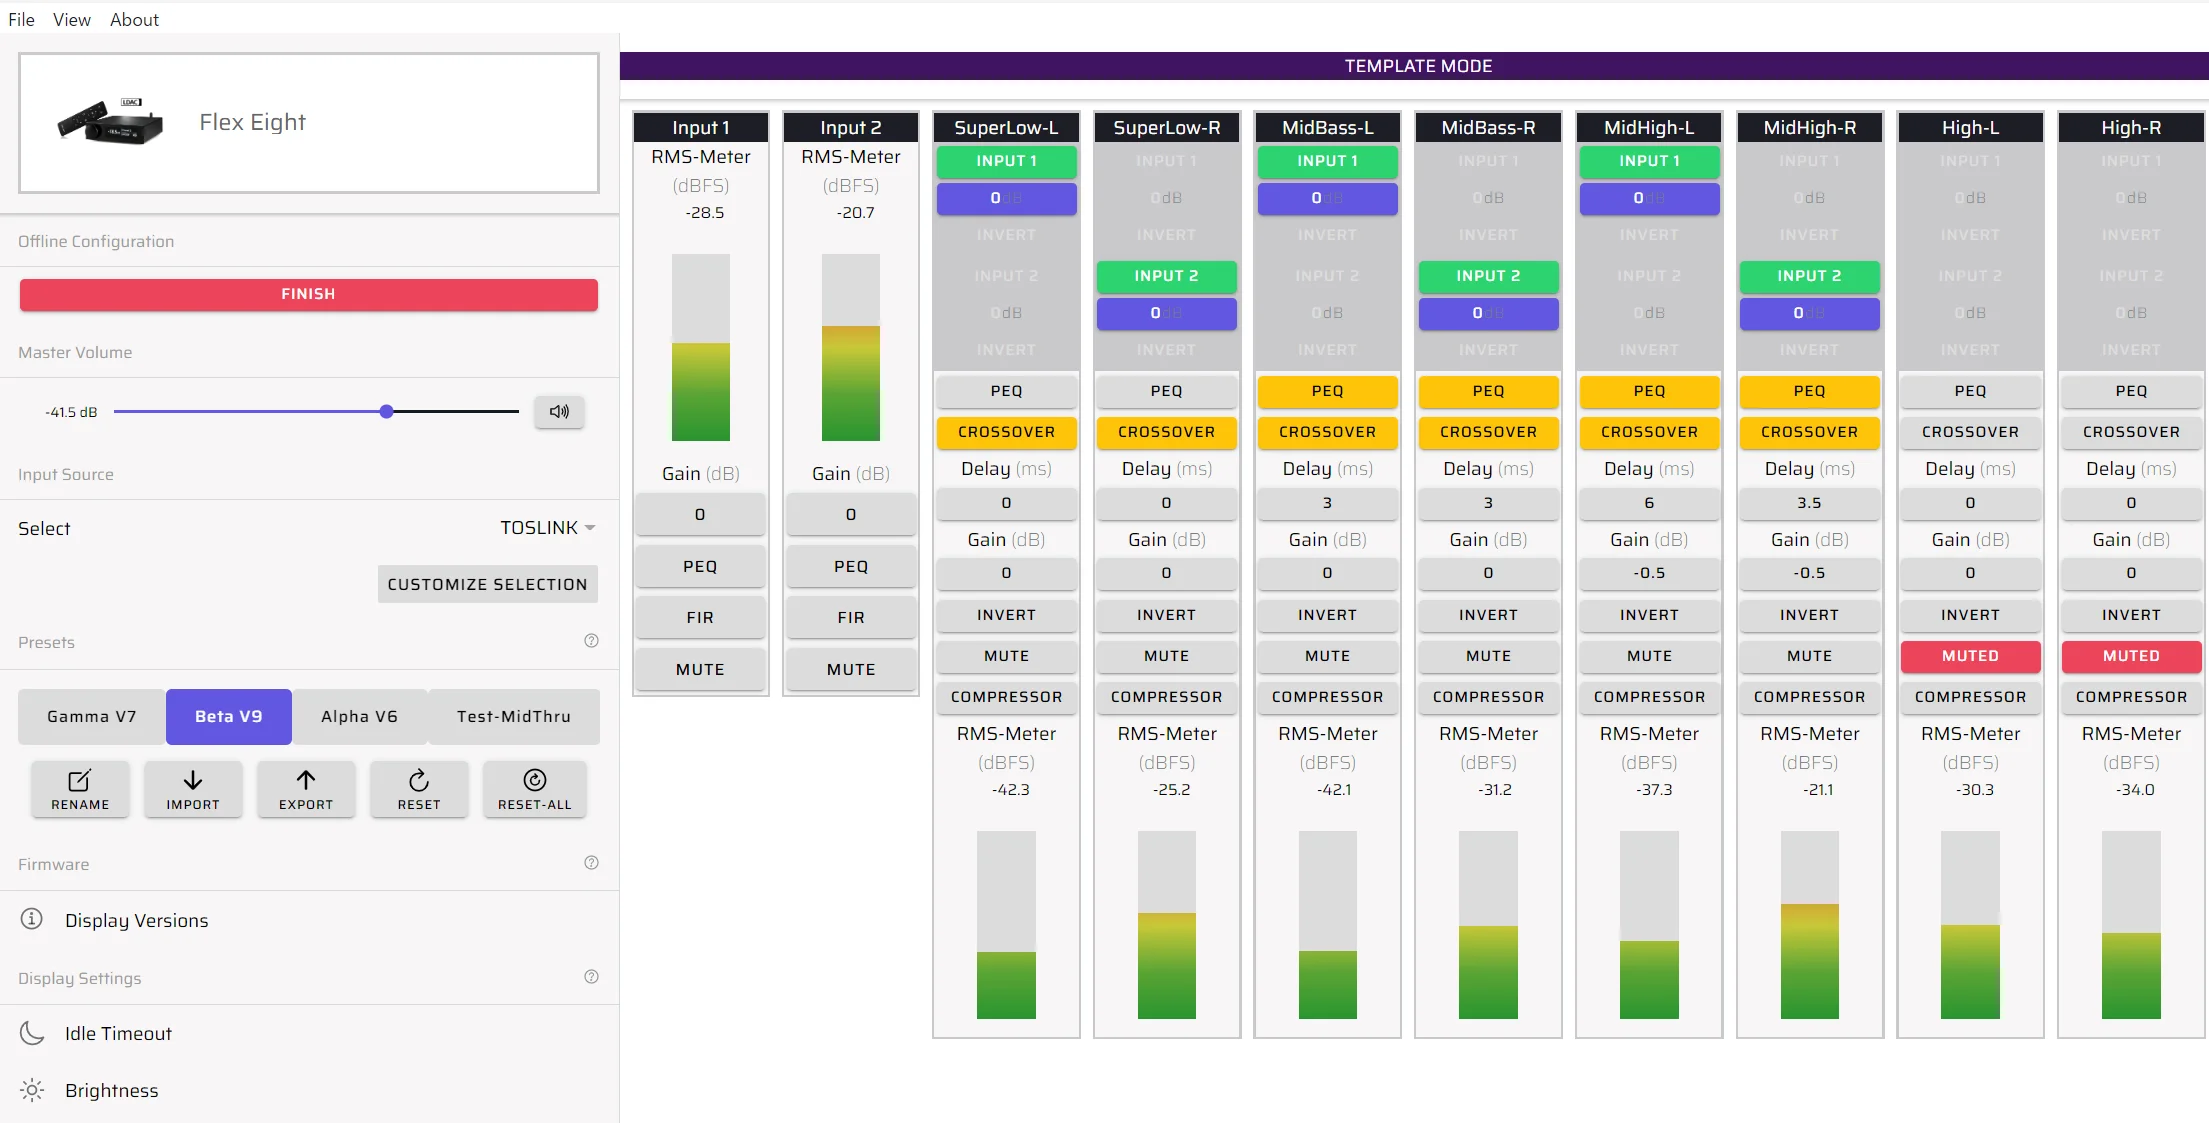Click the Rename preset pencil icon
Image resolution: width=2209 pixels, height=1123 pixels.
click(80, 781)
